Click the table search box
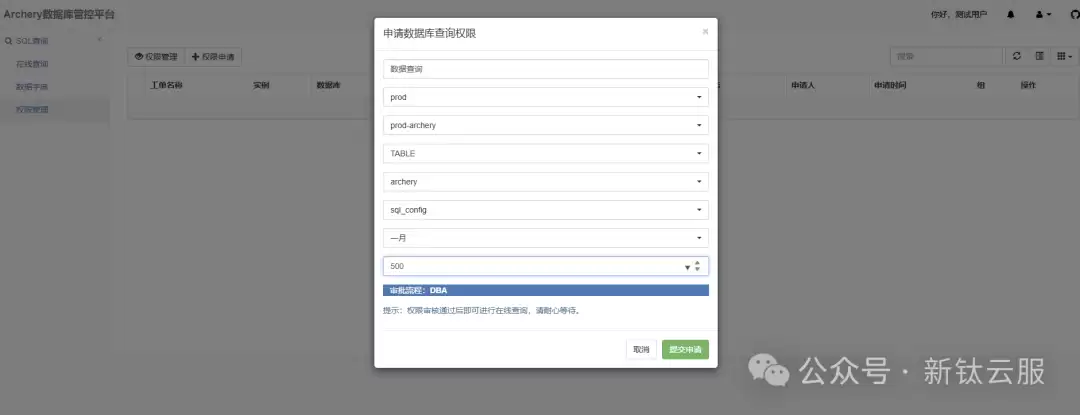1080x415 pixels. click(946, 56)
